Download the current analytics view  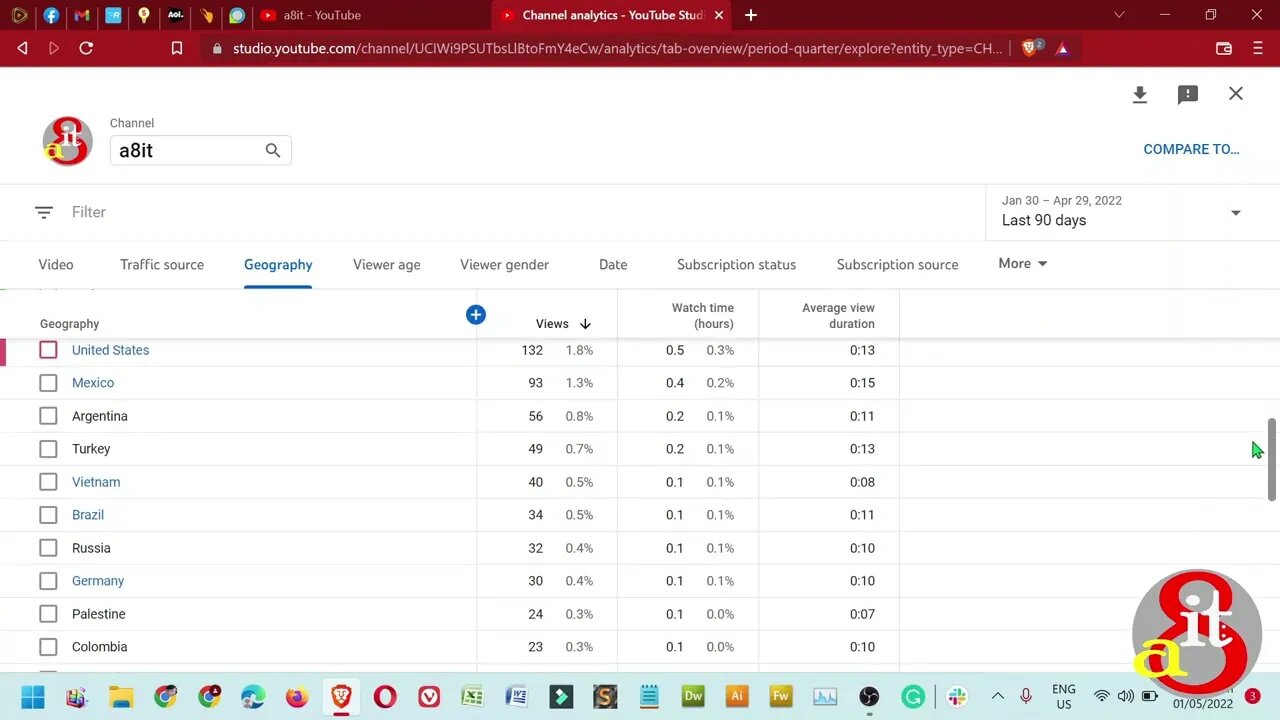[x=1139, y=94]
